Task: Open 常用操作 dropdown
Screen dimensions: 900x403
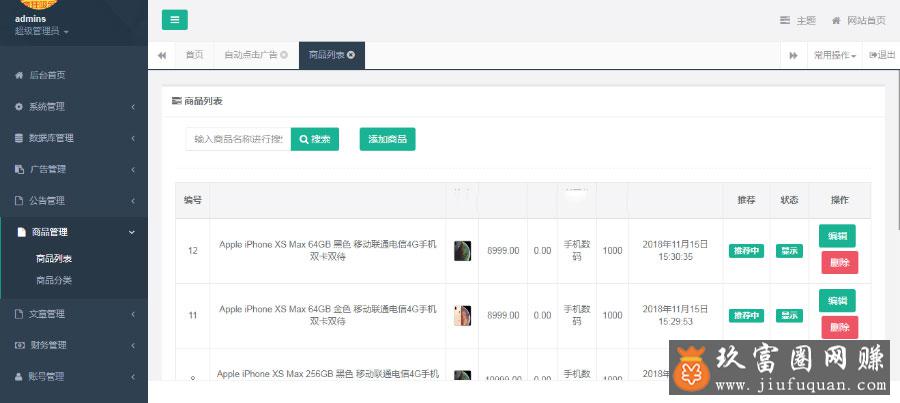Action: coord(835,55)
